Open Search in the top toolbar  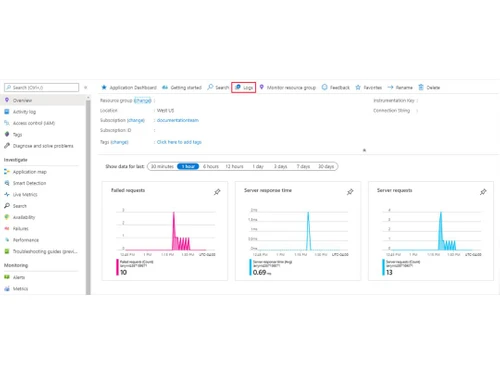(x=218, y=87)
